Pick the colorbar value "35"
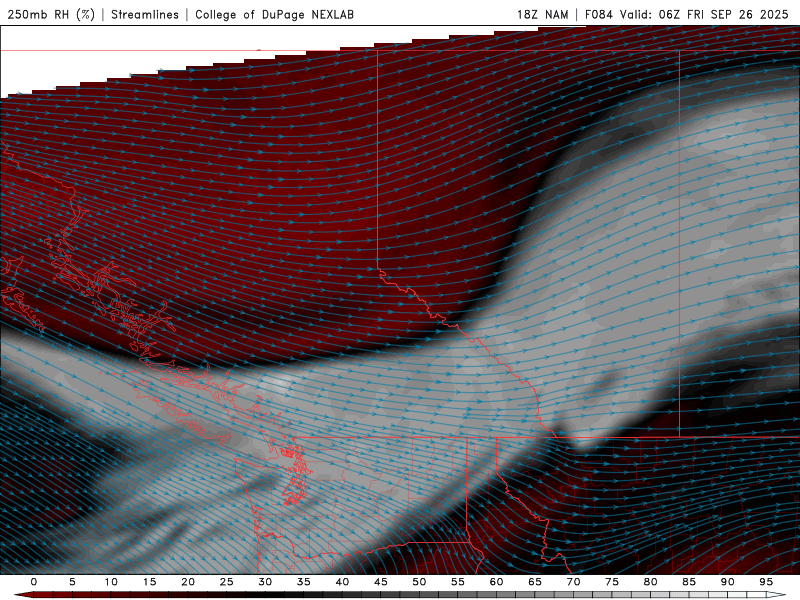Screen dimensions: 800x600 [x=304, y=582]
